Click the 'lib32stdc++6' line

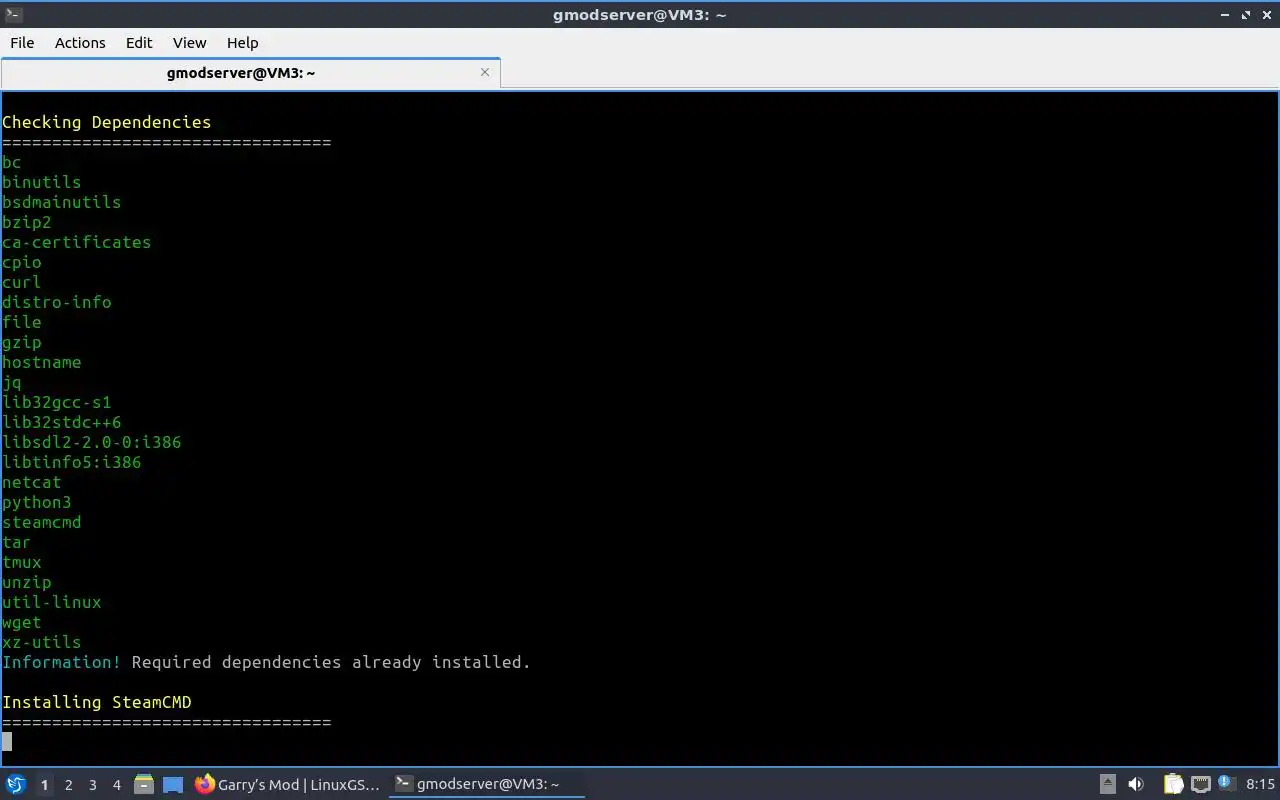tap(61, 422)
